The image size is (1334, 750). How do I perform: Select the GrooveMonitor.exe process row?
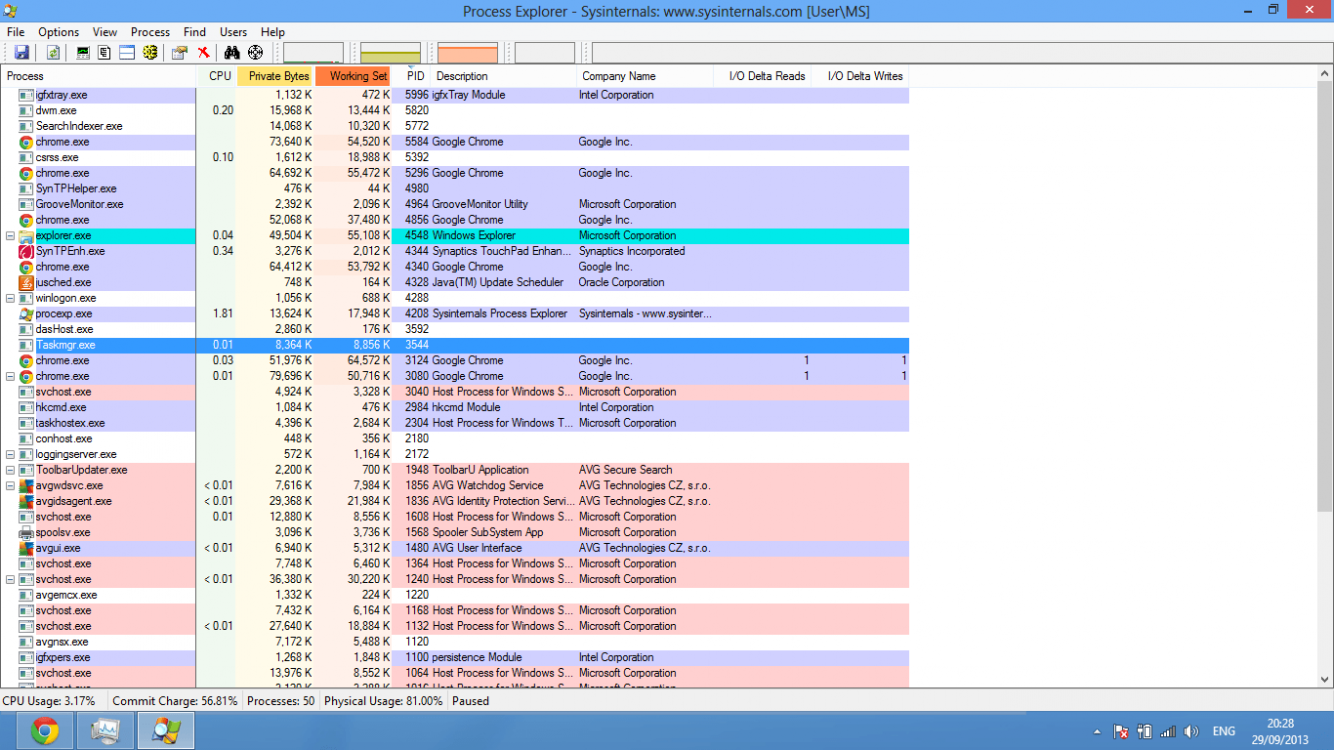click(x=455, y=204)
